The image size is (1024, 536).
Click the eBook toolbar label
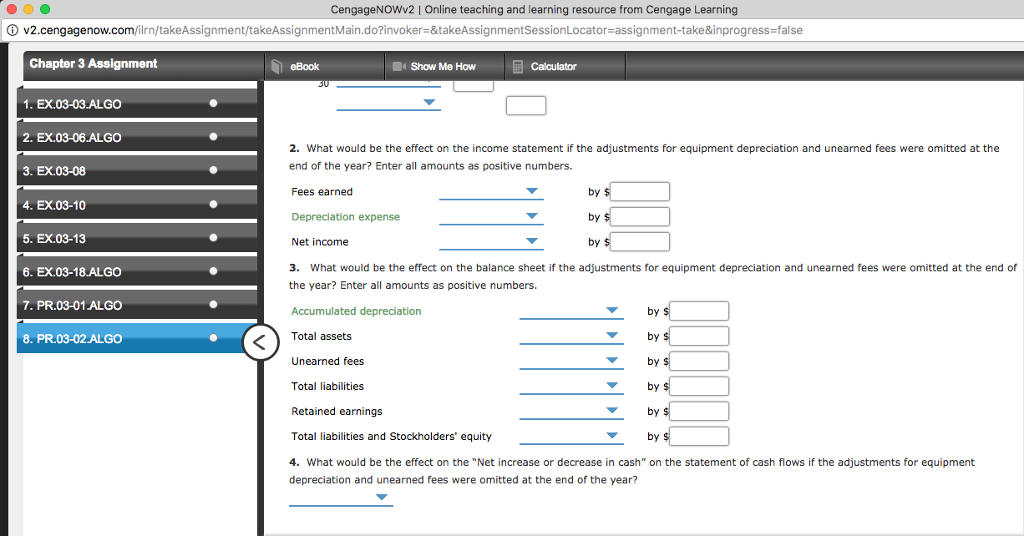305,67
